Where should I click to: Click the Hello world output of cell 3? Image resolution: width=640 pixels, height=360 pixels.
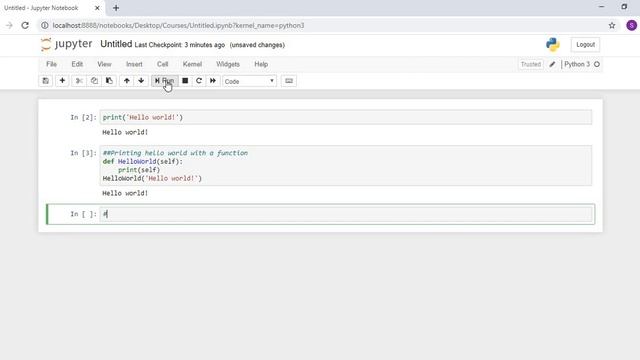pos(125,193)
